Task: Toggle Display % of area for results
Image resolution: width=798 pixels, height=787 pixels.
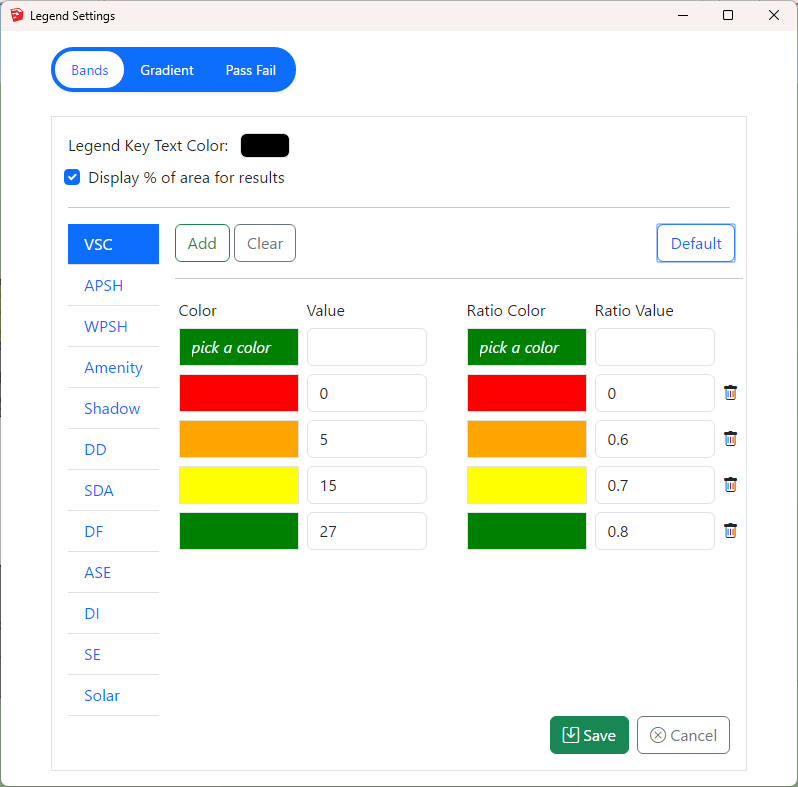Action: [x=72, y=178]
